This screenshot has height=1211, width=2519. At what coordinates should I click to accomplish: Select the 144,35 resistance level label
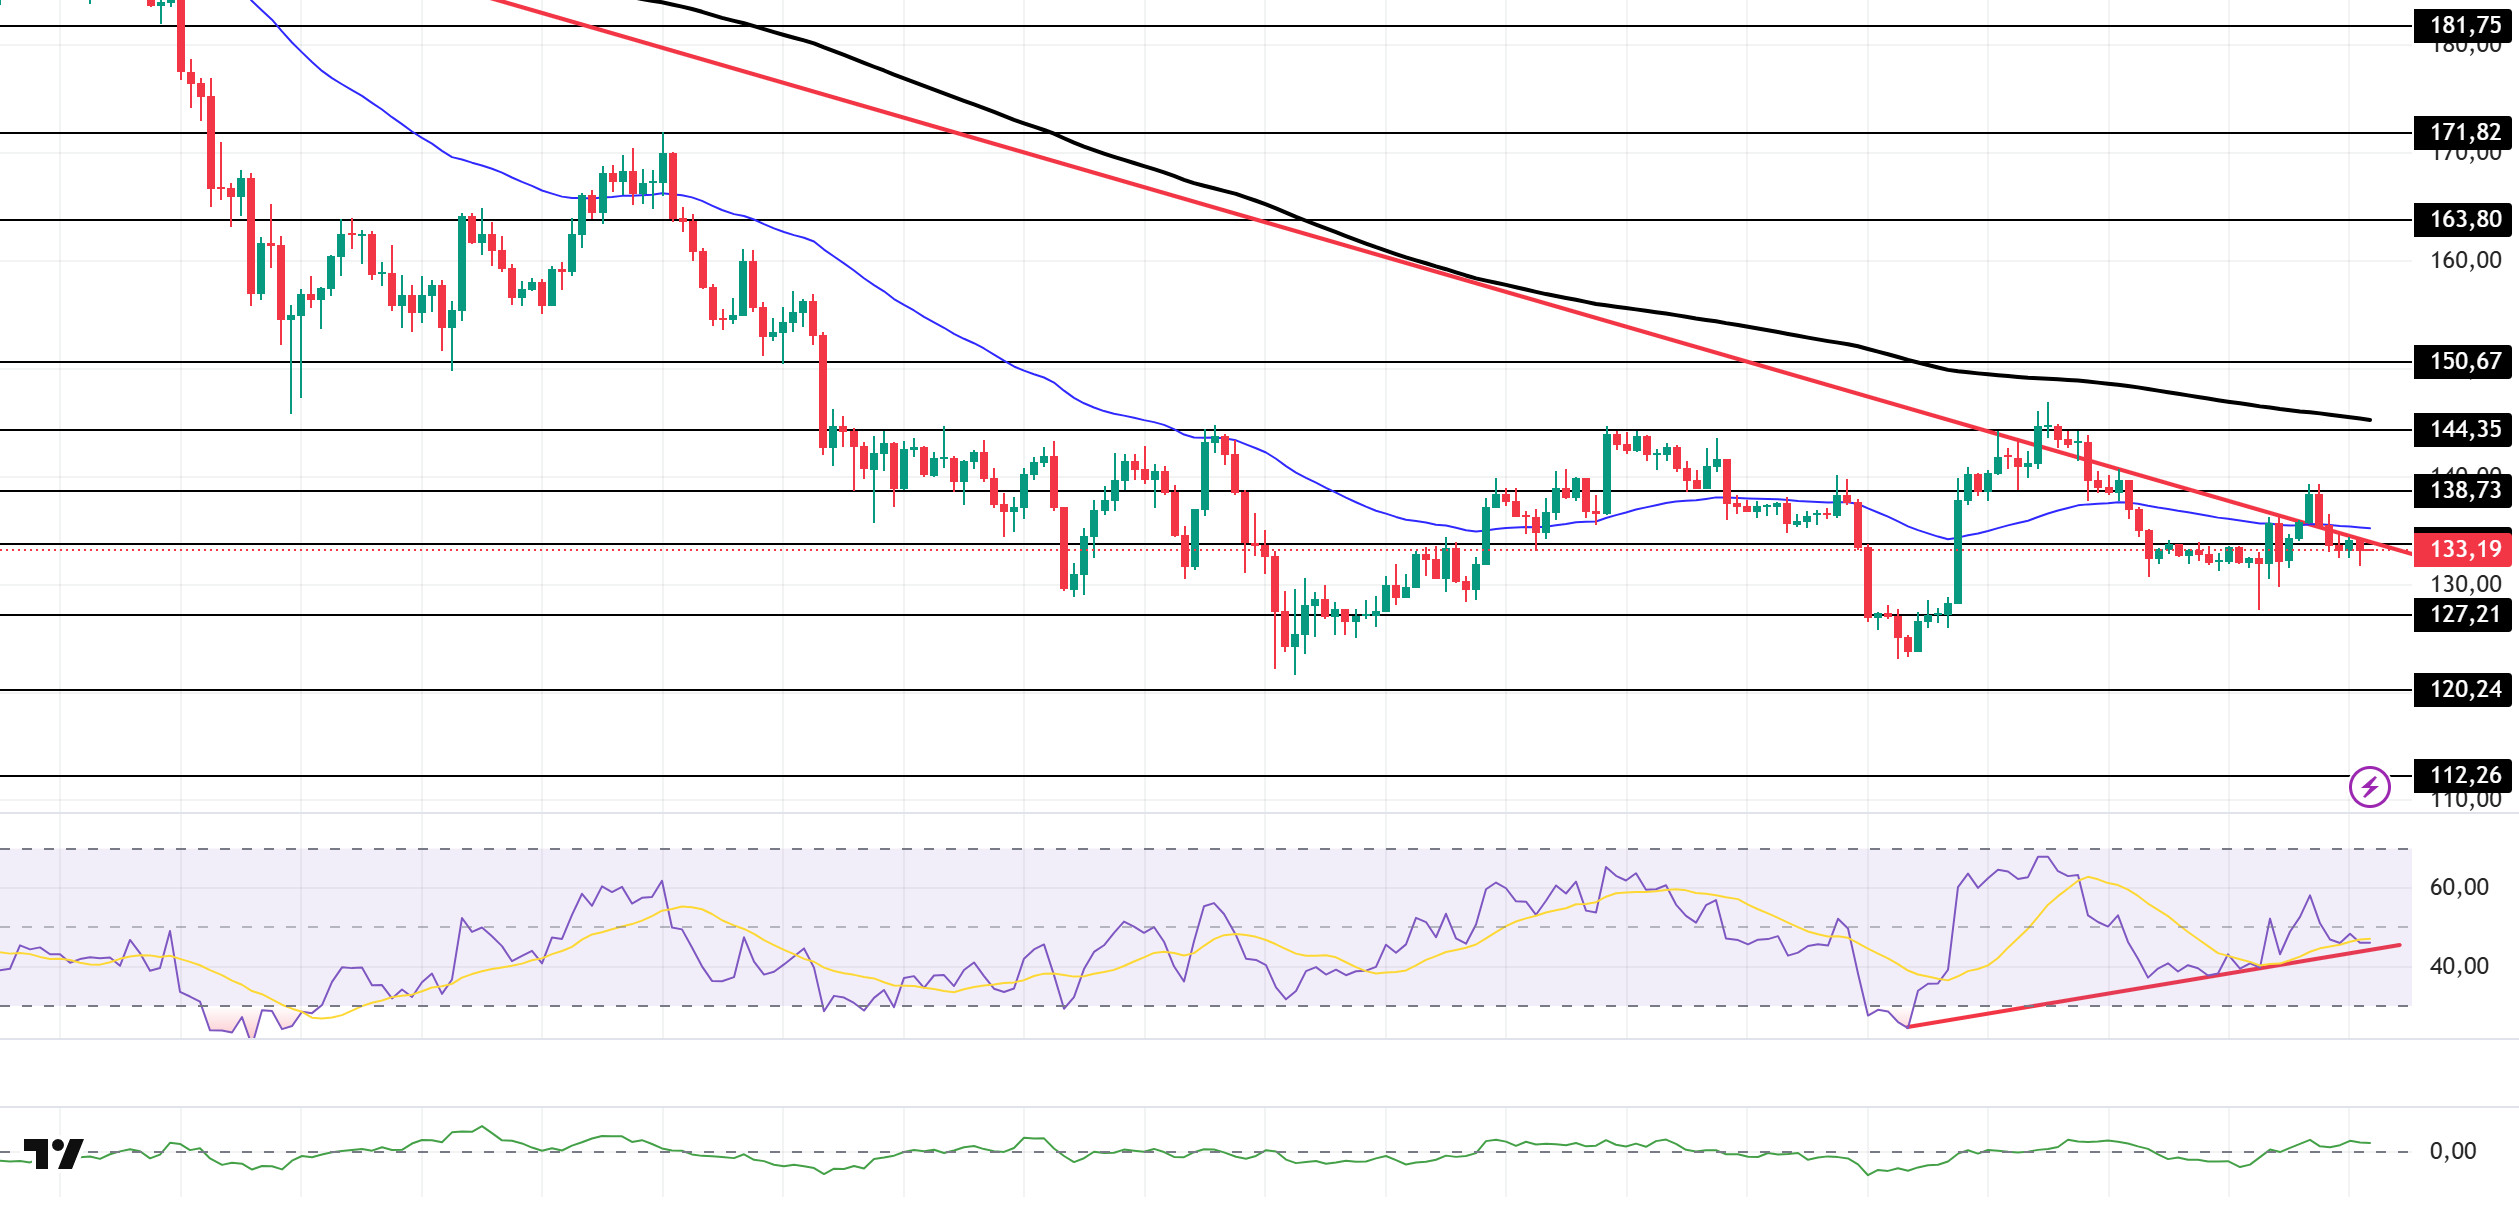click(2464, 429)
